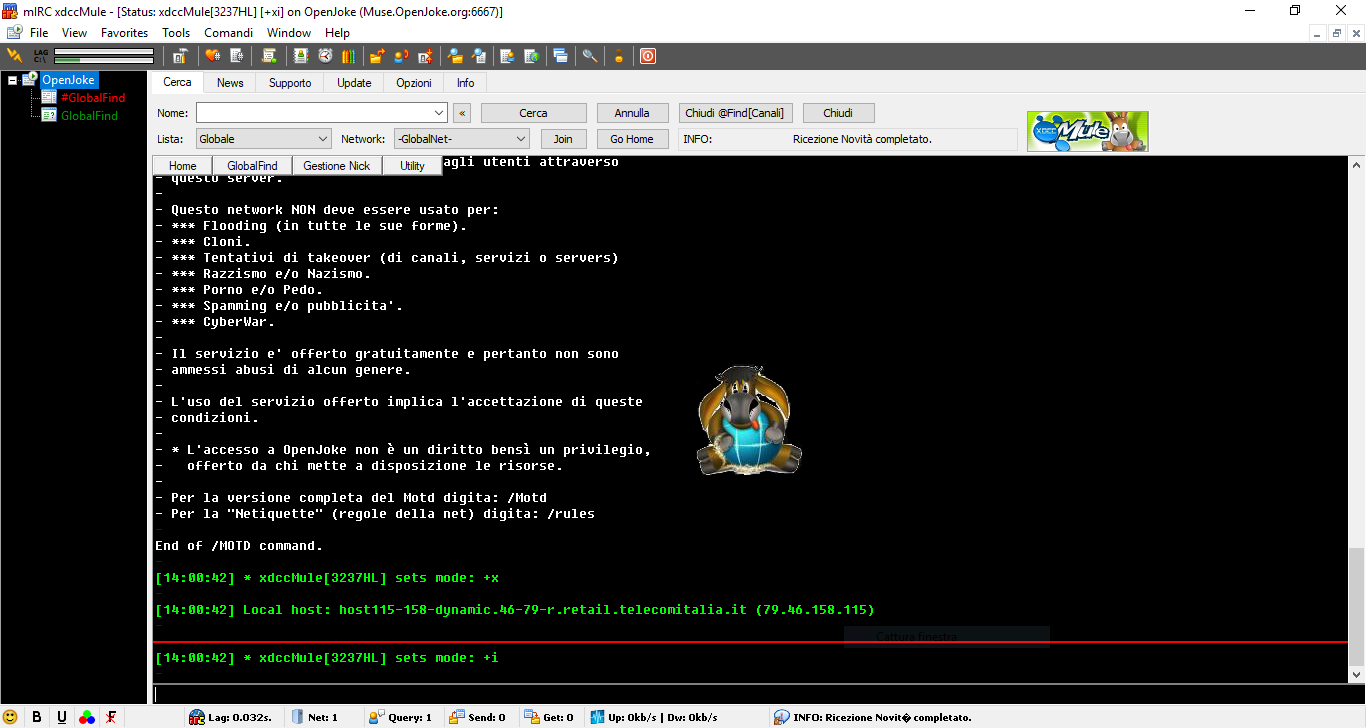Click the Chiudi @Find[Canali] button
Screen dimensions: 1366x728
pos(736,113)
